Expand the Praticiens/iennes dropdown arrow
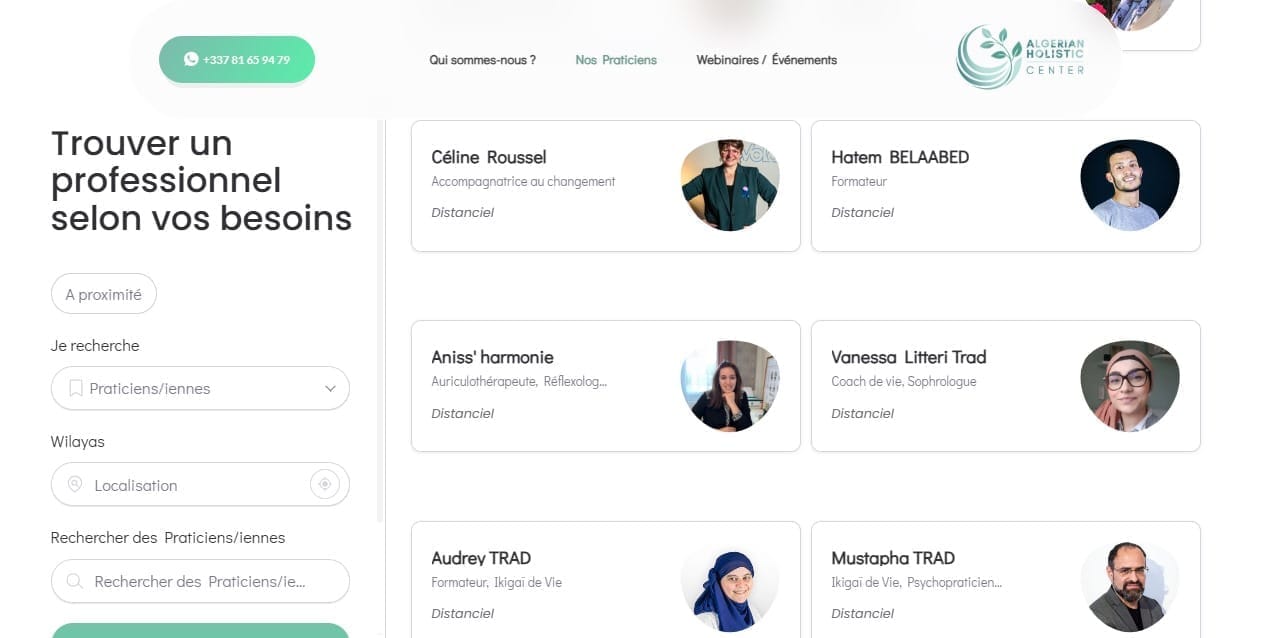1262x638 pixels. (330, 388)
